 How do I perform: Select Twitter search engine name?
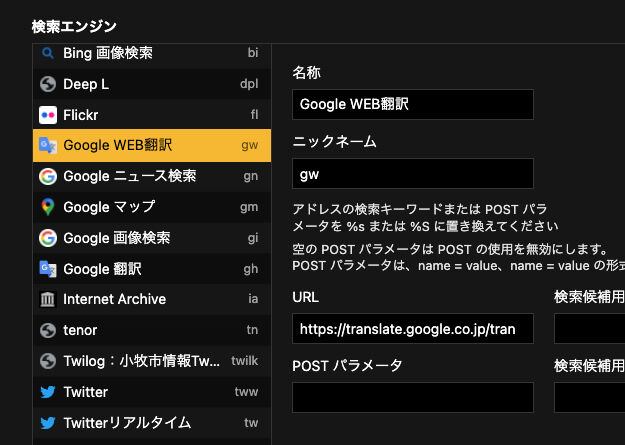pyautogui.click(x=85, y=392)
